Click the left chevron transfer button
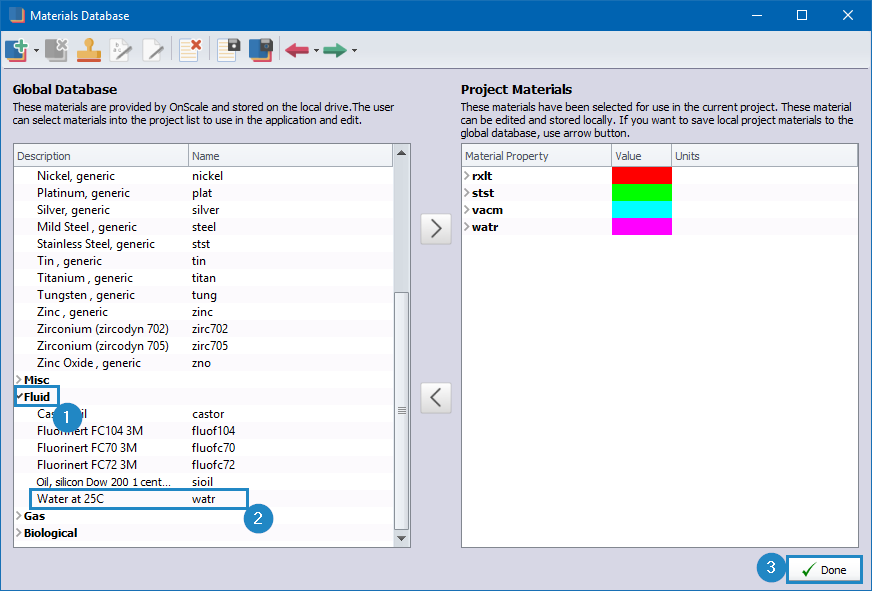This screenshot has width=872, height=591. coord(436,398)
